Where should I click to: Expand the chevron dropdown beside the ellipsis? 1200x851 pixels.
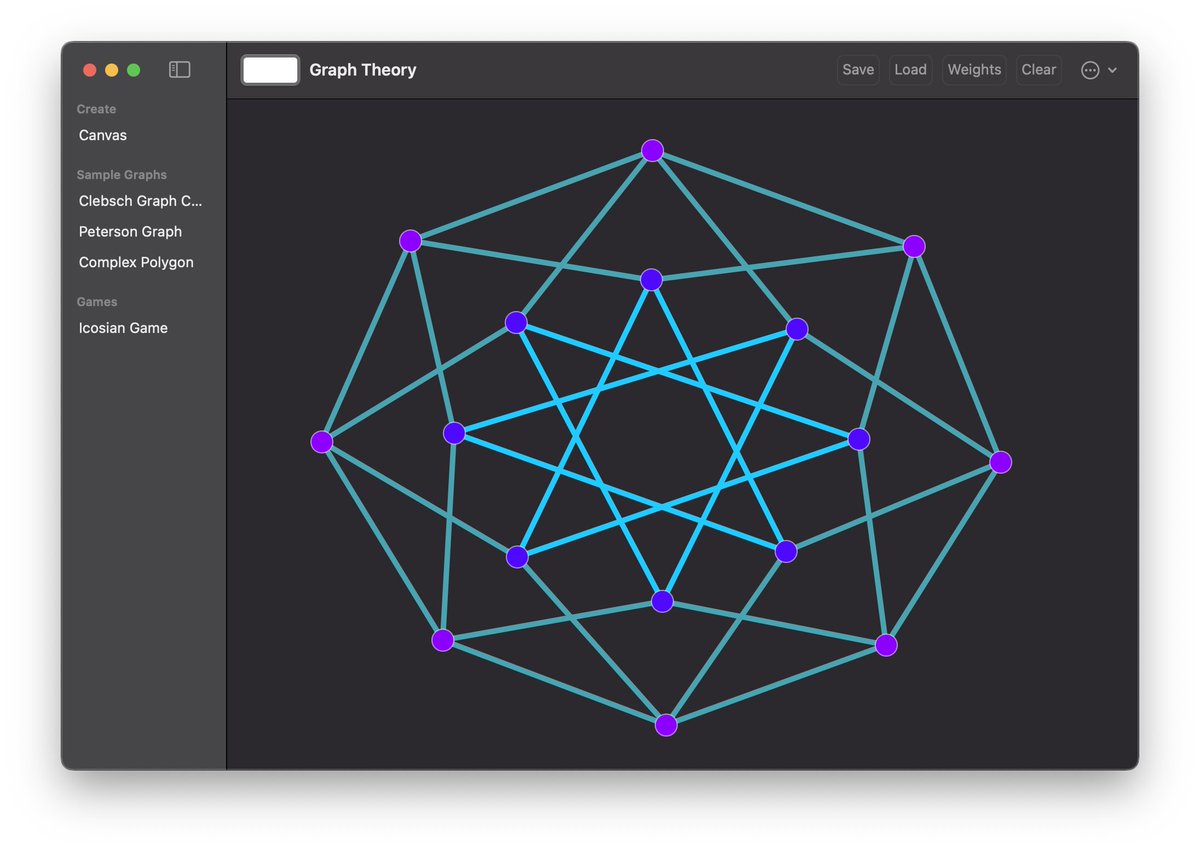coord(1112,70)
